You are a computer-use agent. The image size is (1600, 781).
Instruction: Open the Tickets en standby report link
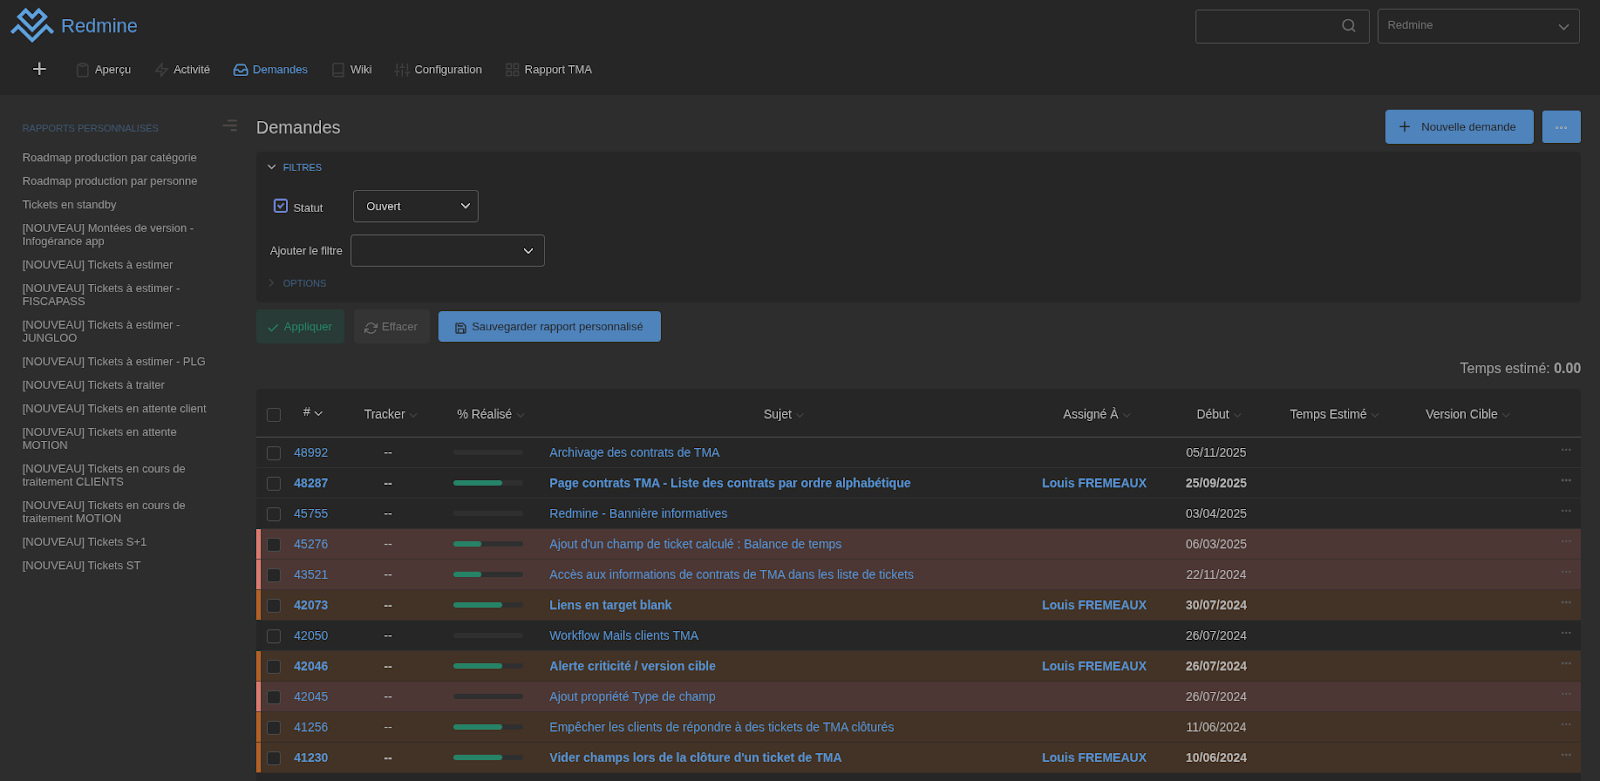pos(69,205)
